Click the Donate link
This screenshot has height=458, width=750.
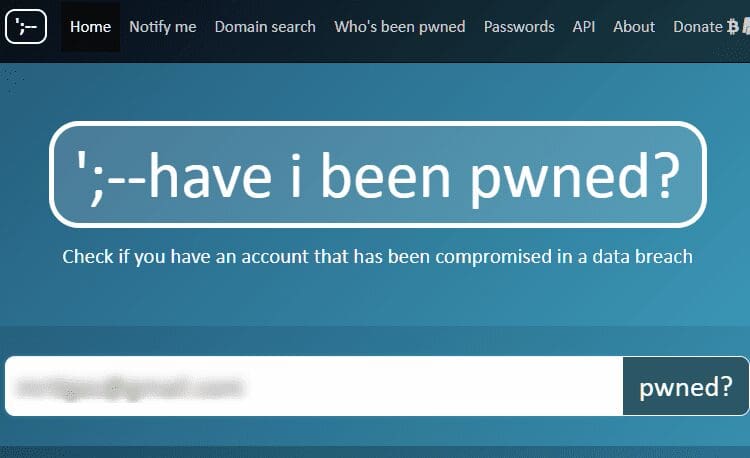click(698, 27)
